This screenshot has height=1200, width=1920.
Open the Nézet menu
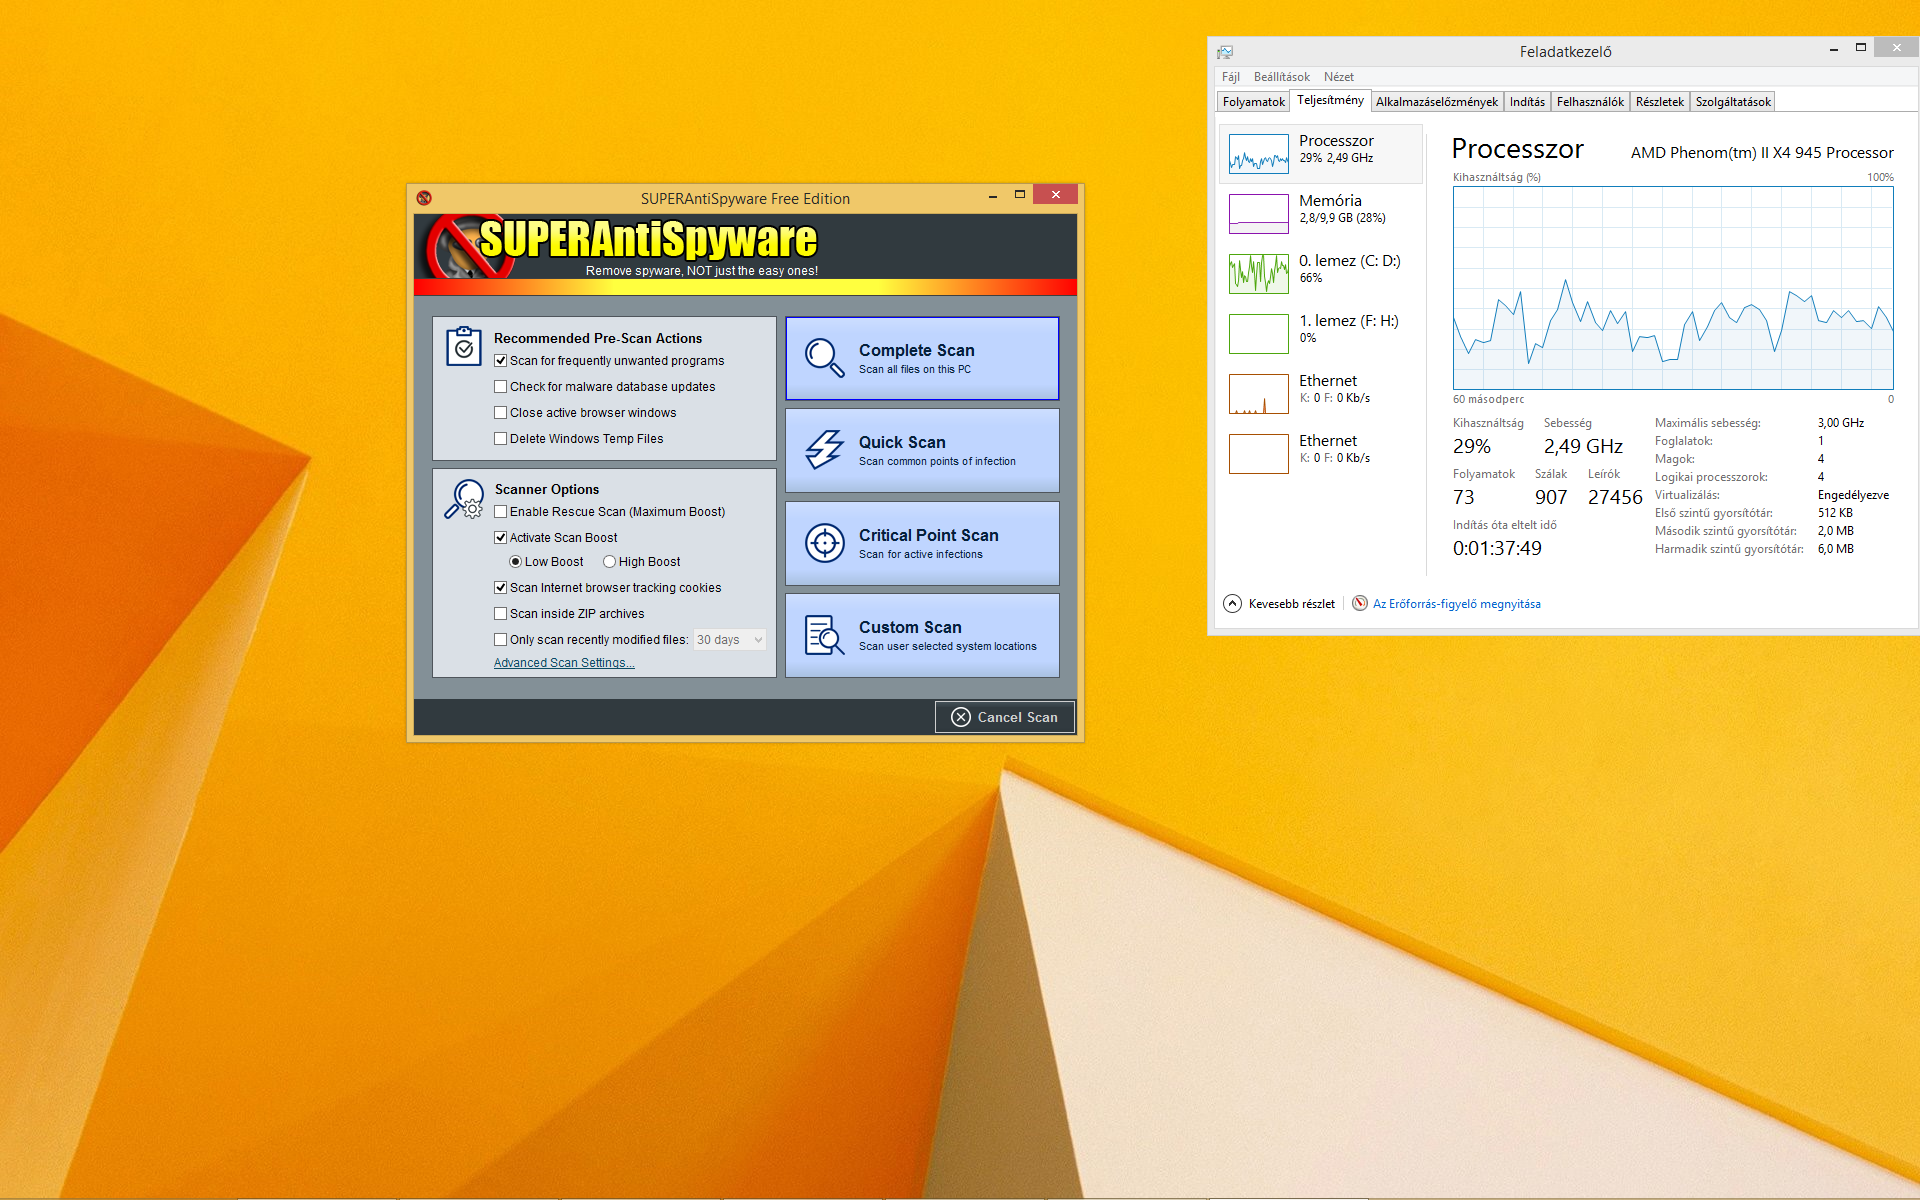coord(1338,77)
